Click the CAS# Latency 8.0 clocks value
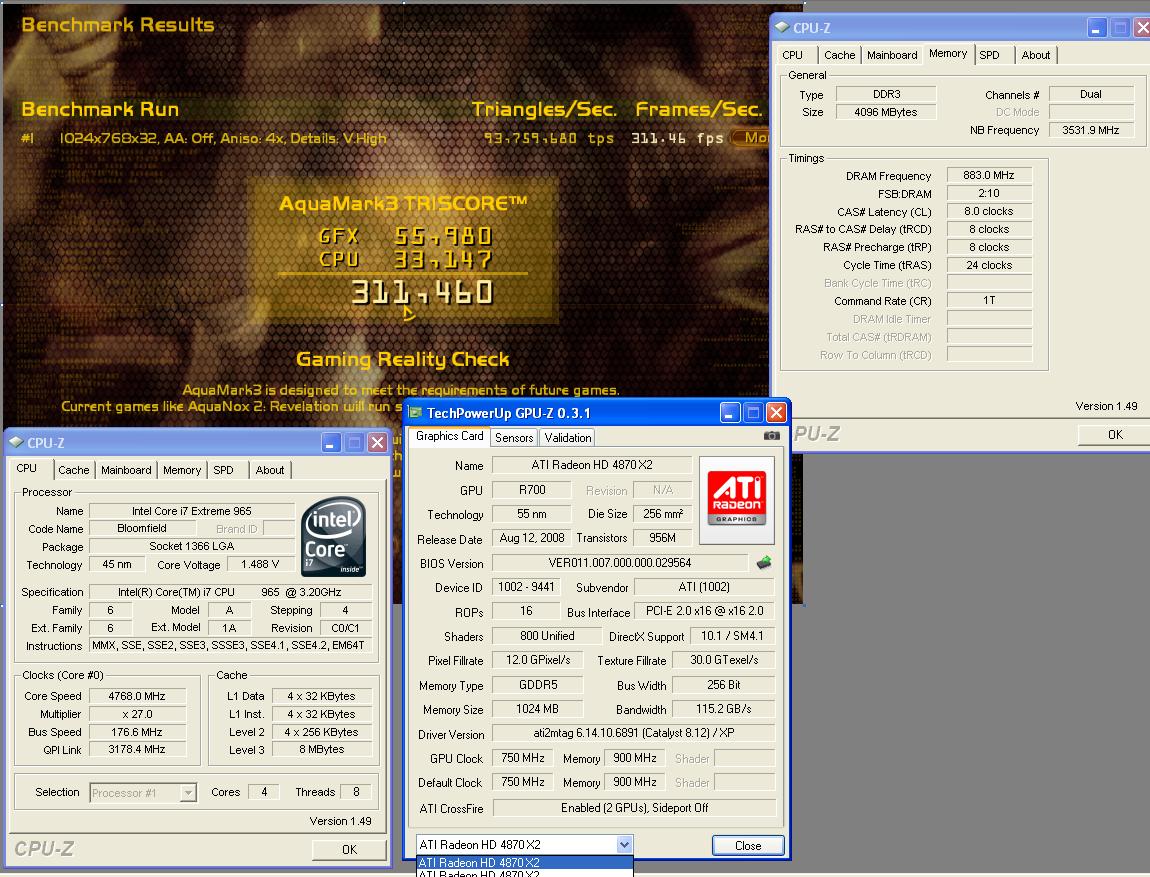Screen dimensions: 1150x877 click(x=989, y=211)
